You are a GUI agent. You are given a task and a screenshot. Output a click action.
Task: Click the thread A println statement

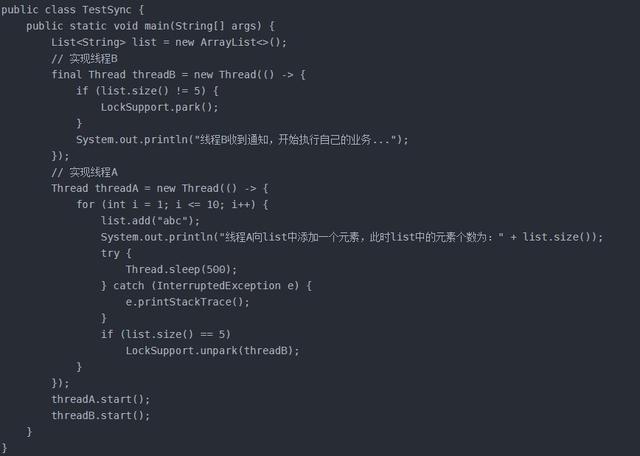[352, 237]
